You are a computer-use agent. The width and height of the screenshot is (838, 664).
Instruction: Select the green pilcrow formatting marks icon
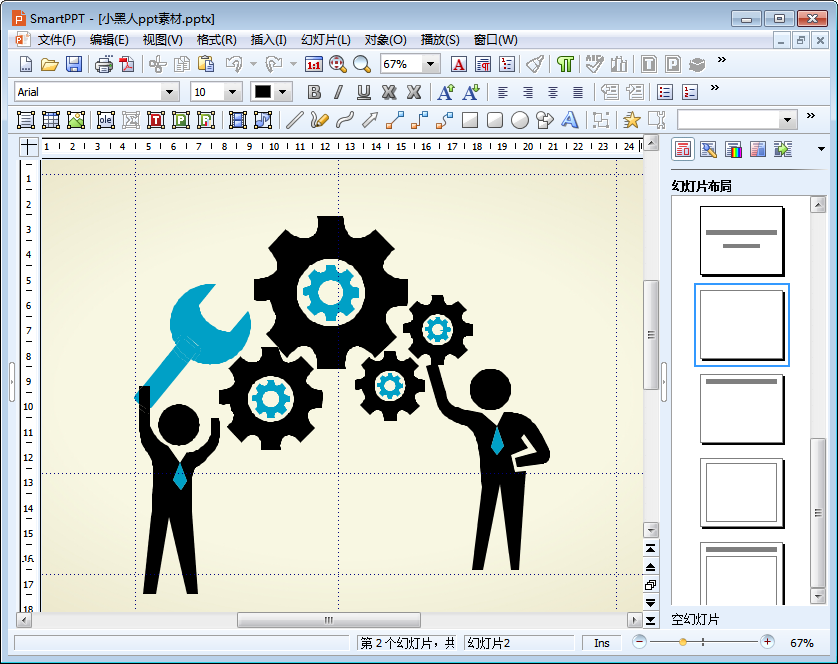coord(565,64)
